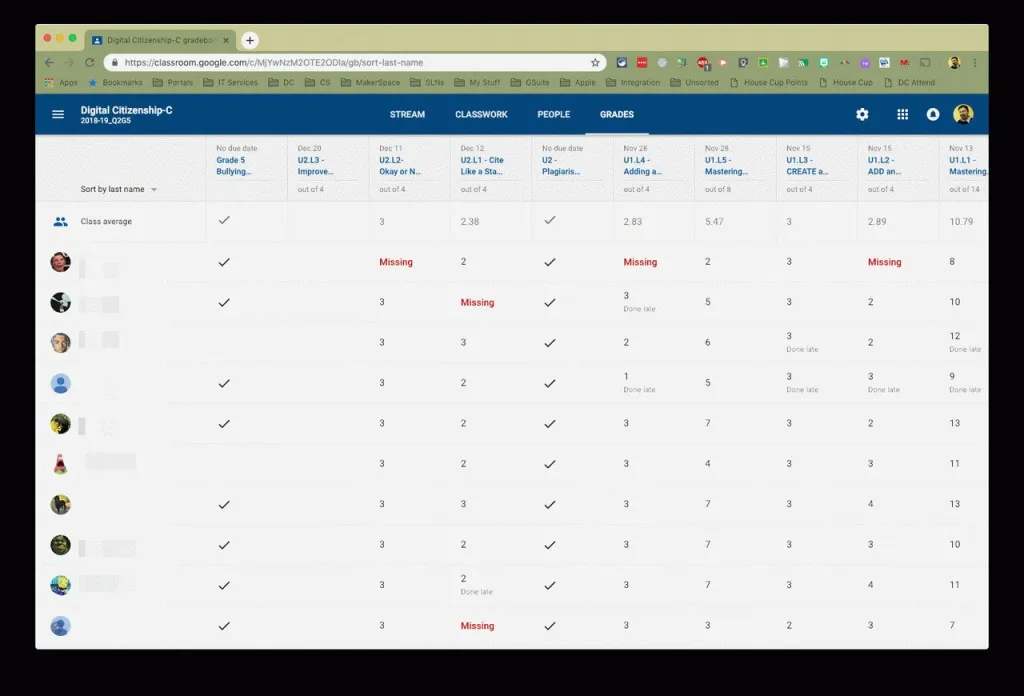This screenshot has height=696, width=1024.
Task: Switch to the Stream tab
Action: pyautogui.click(x=407, y=115)
